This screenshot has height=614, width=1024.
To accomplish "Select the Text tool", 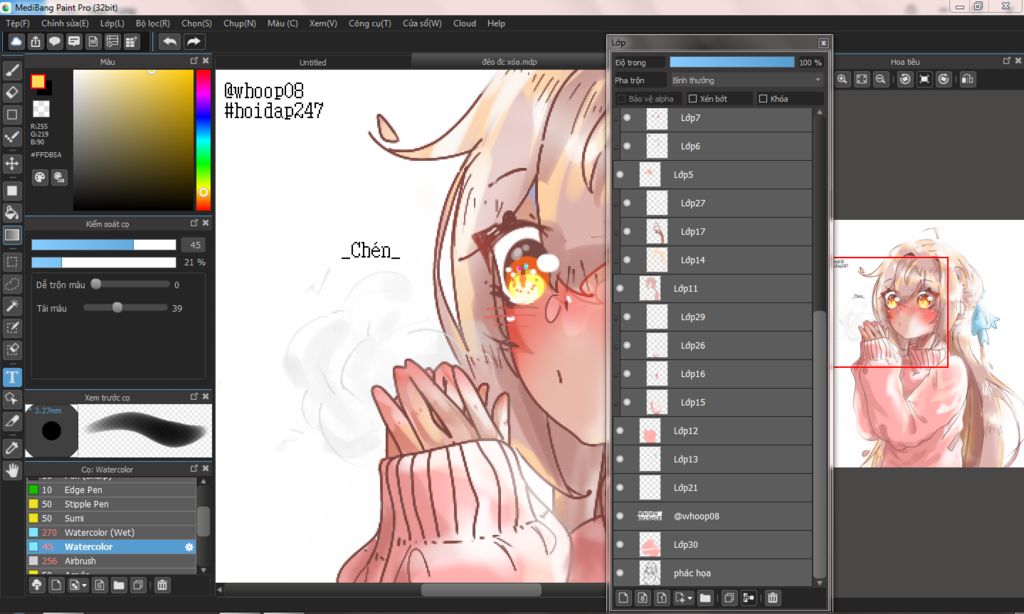I will pyautogui.click(x=12, y=377).
